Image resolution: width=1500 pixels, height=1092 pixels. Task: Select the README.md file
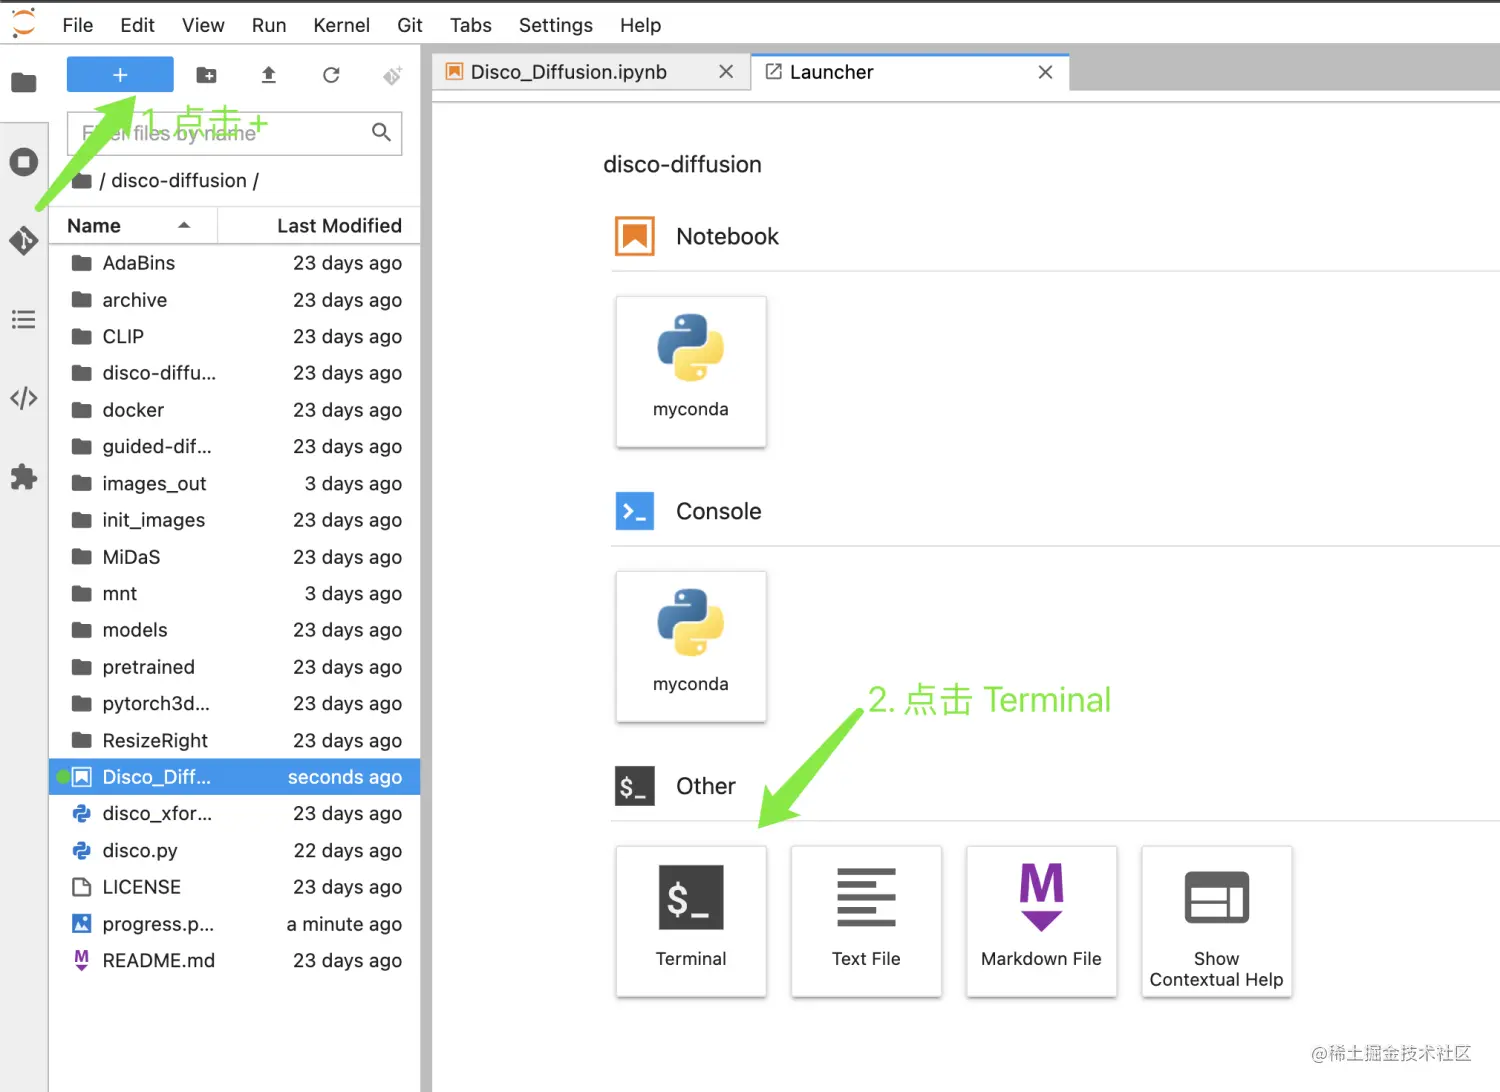click(x=234, y=961)
